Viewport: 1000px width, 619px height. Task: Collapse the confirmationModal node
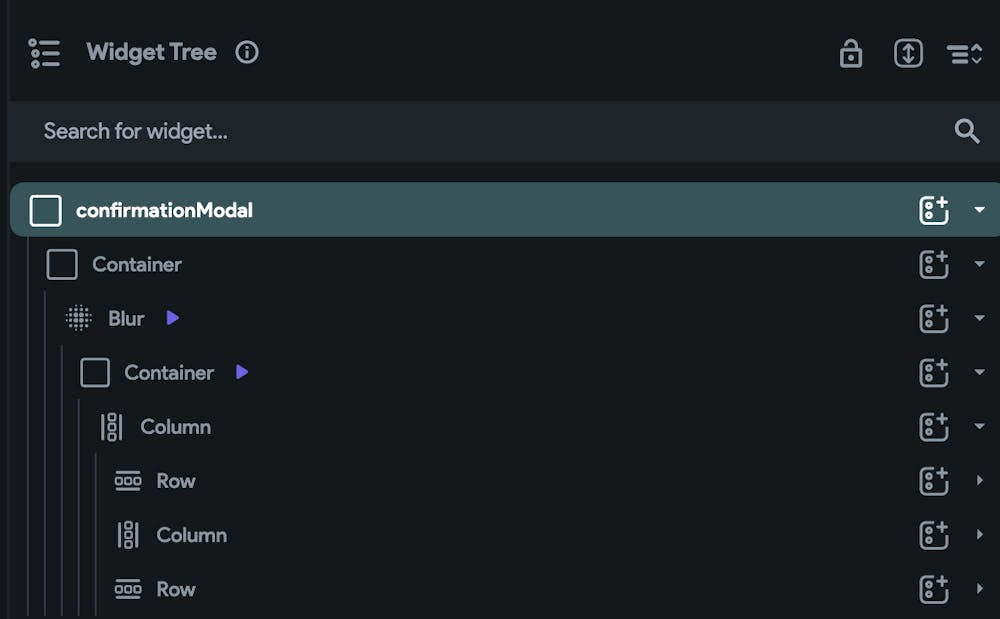pyautogui.click(x=979, y=210)
